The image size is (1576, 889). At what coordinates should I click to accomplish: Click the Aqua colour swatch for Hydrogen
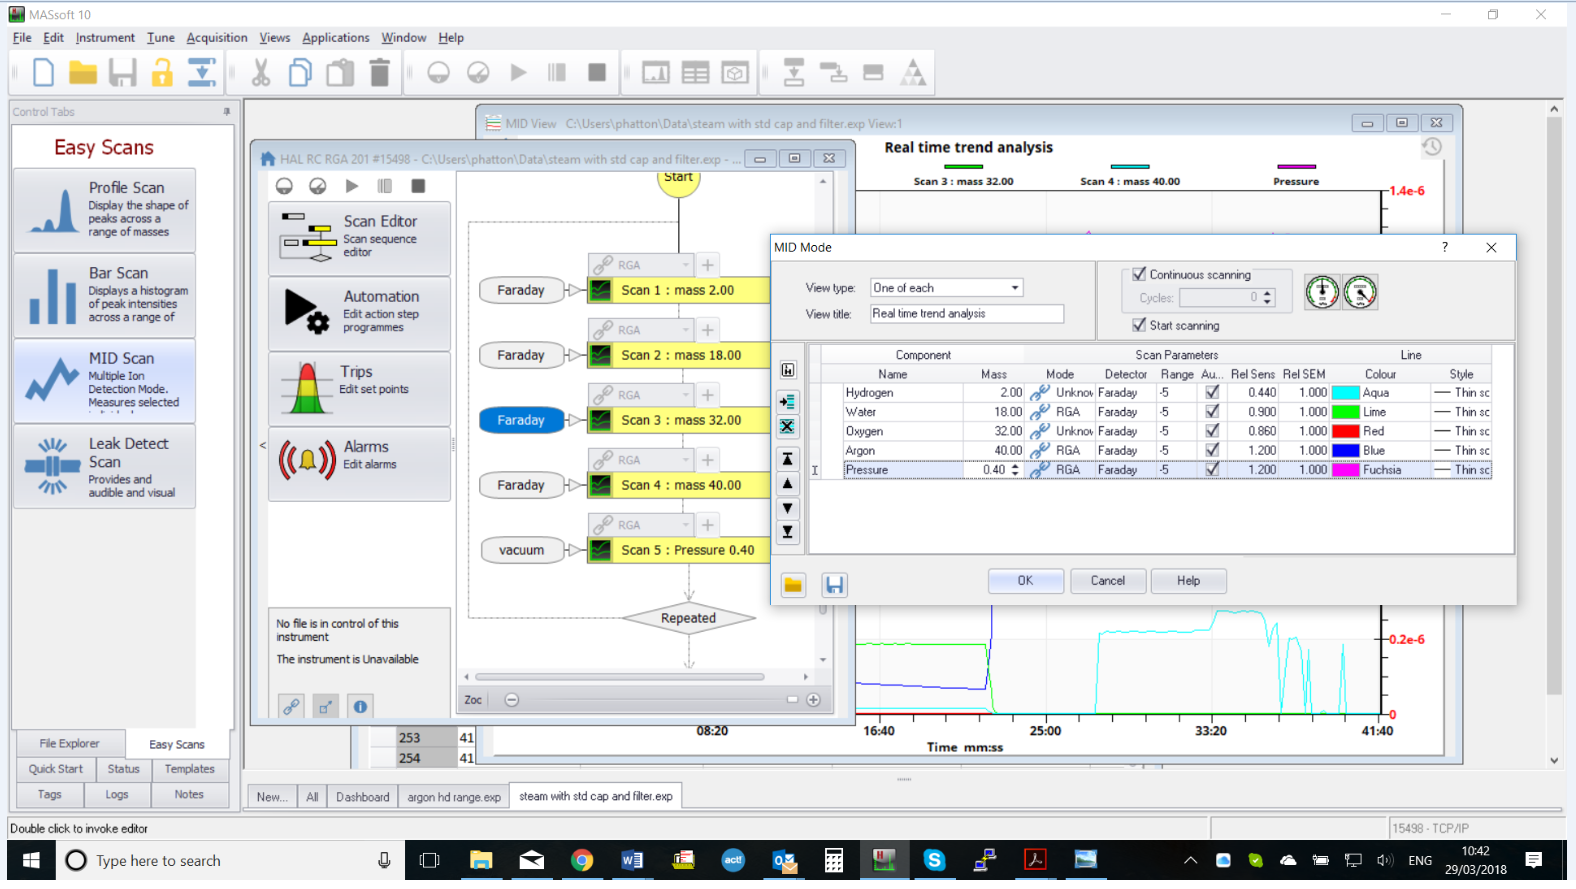[1345, 393]
